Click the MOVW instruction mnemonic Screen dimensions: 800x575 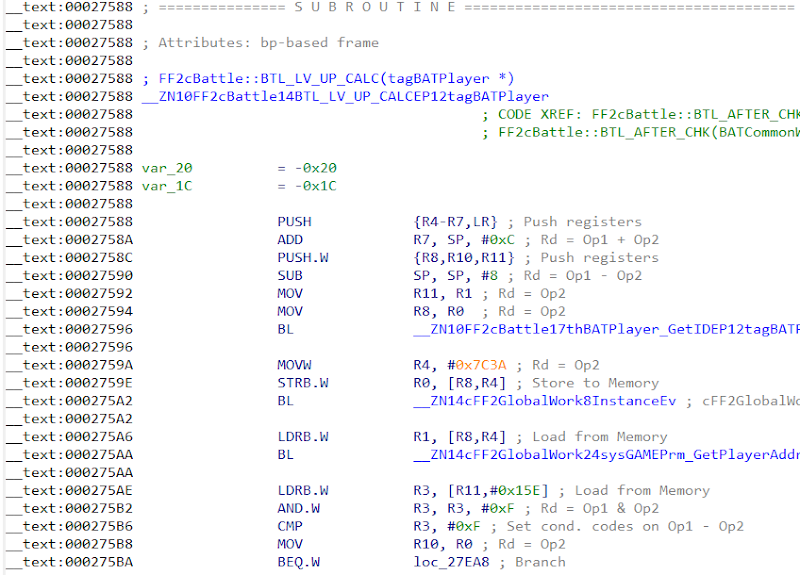pyautogui.click(x=294, y=365)
